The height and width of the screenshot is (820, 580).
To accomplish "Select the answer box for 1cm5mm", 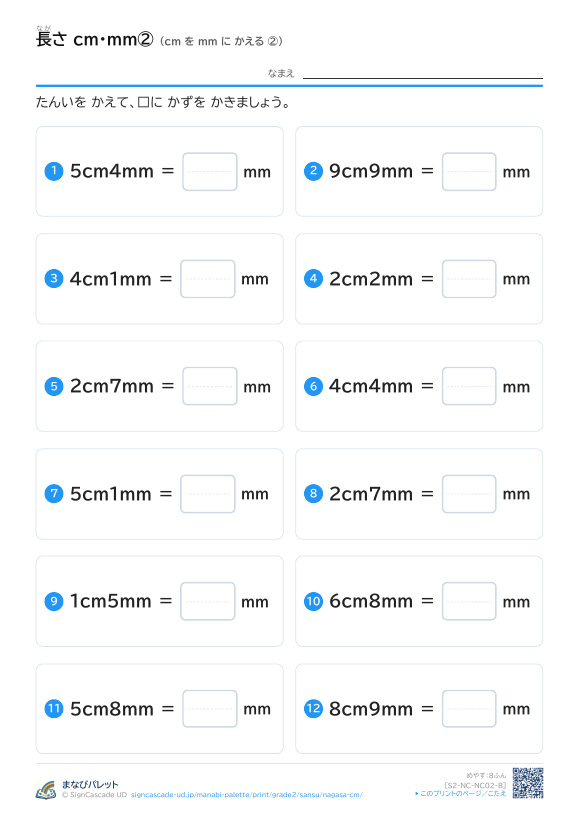I will click(208, 601).
